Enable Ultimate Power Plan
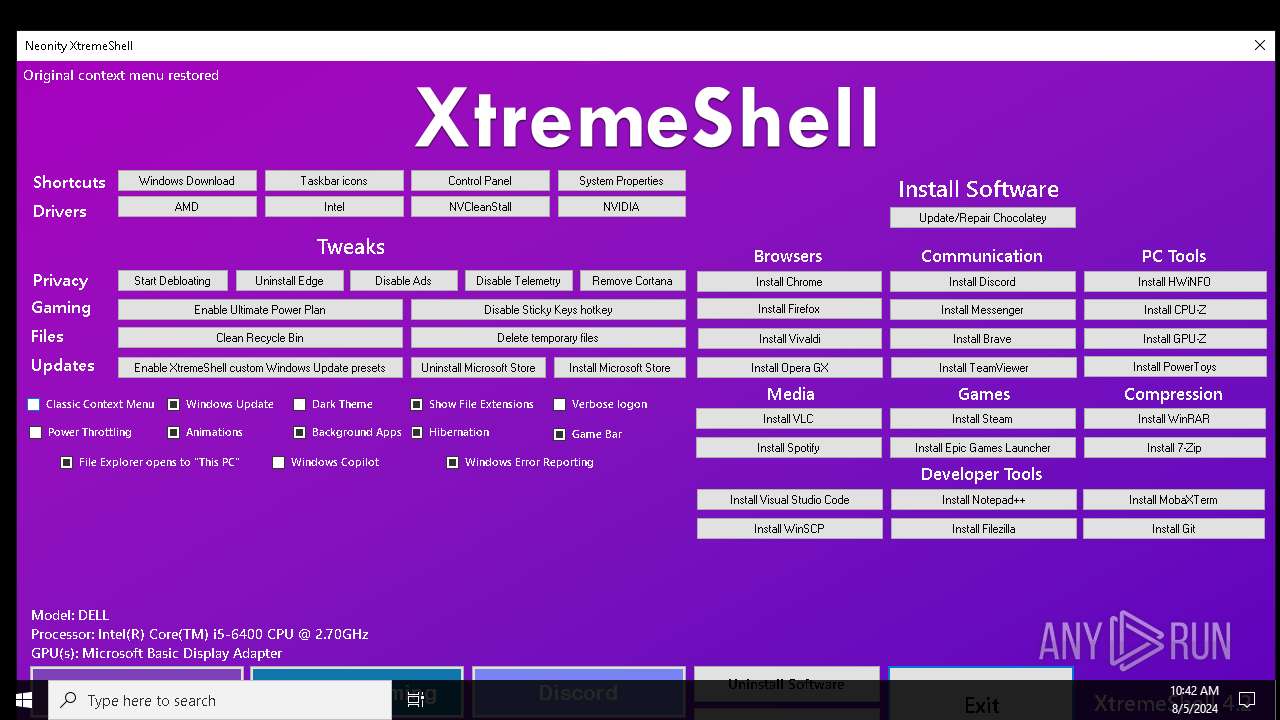 260,310
